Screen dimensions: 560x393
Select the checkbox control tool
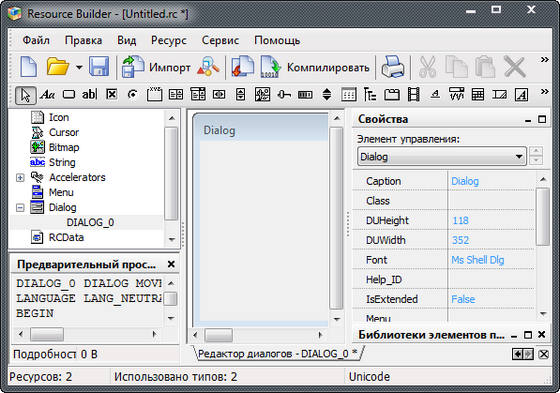[112, 94]
